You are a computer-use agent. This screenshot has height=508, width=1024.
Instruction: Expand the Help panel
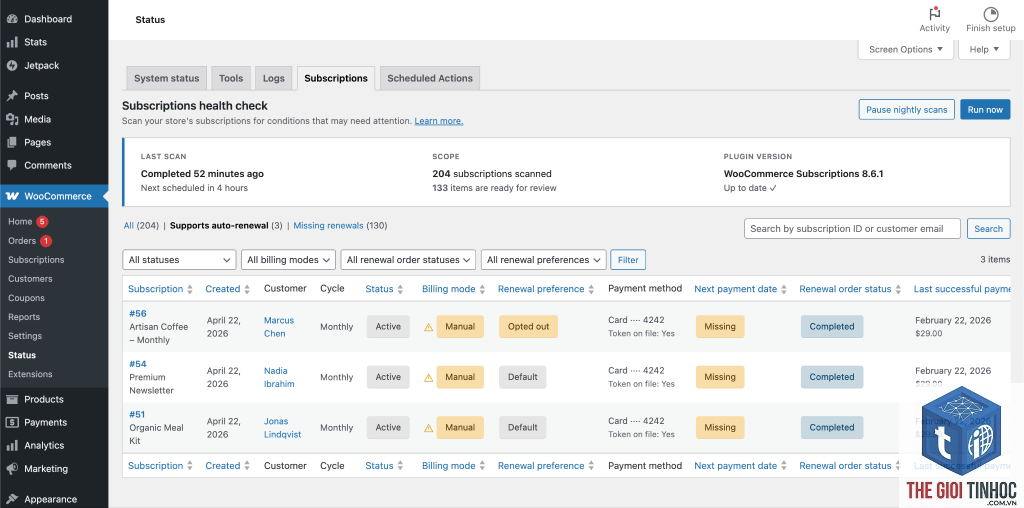(984, 50)
